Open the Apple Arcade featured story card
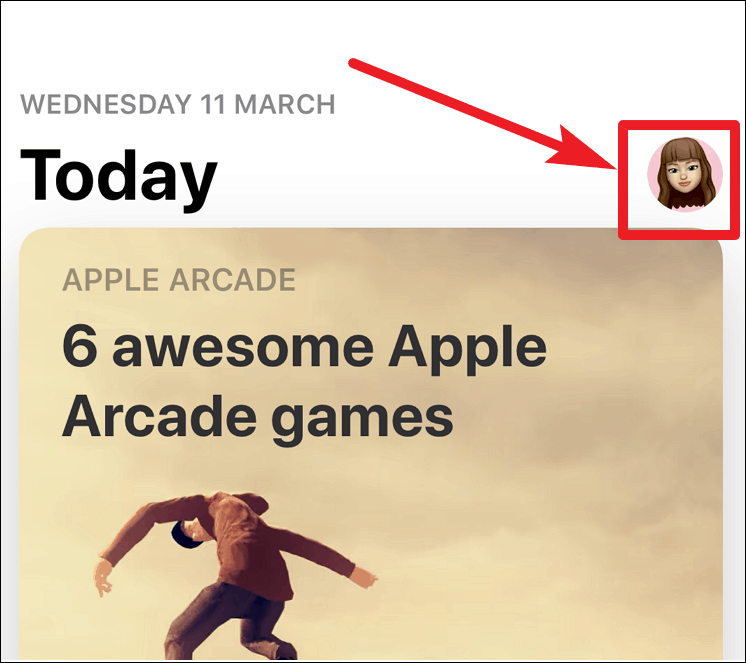This screenshot has width=746, height=663. 371,445
